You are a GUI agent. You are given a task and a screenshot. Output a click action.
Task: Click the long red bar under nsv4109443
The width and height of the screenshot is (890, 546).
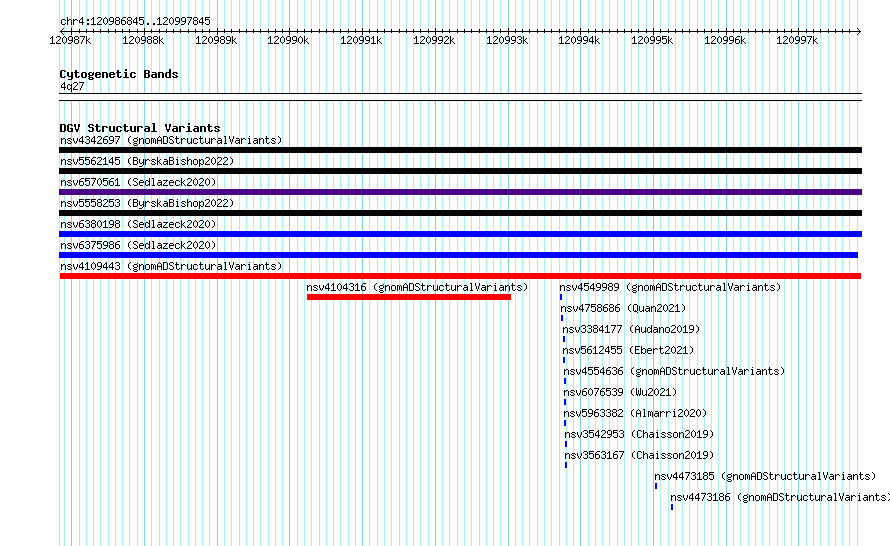460,276
